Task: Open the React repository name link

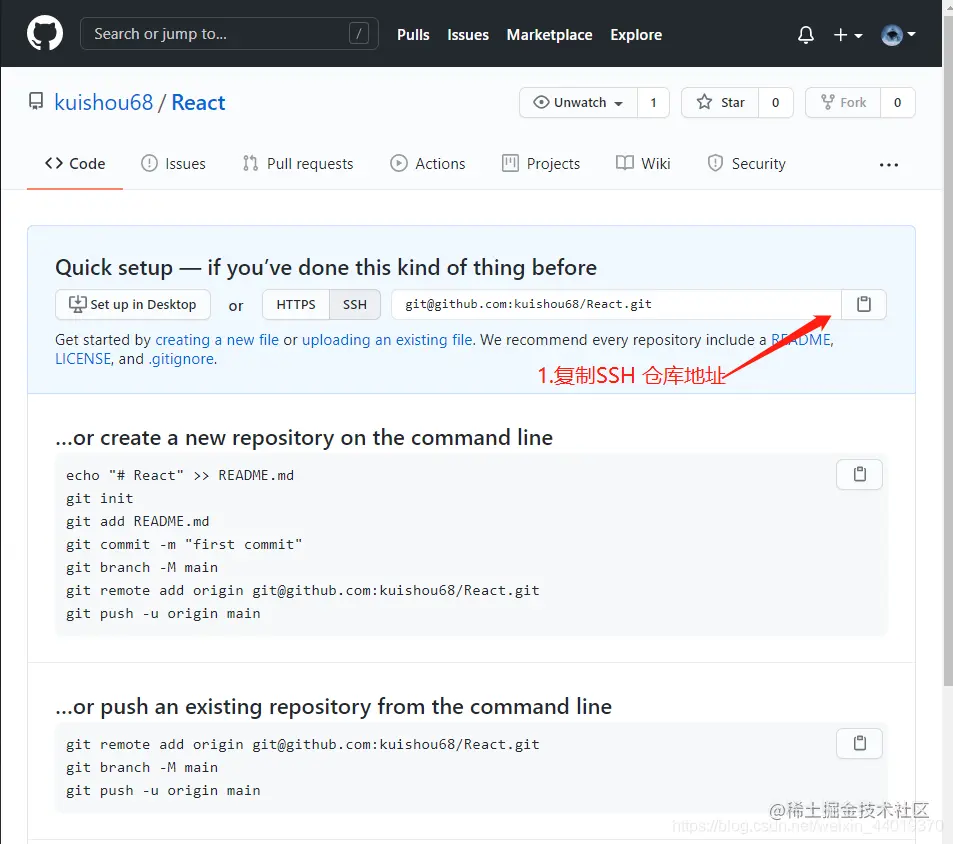Action: pos(198,102)
